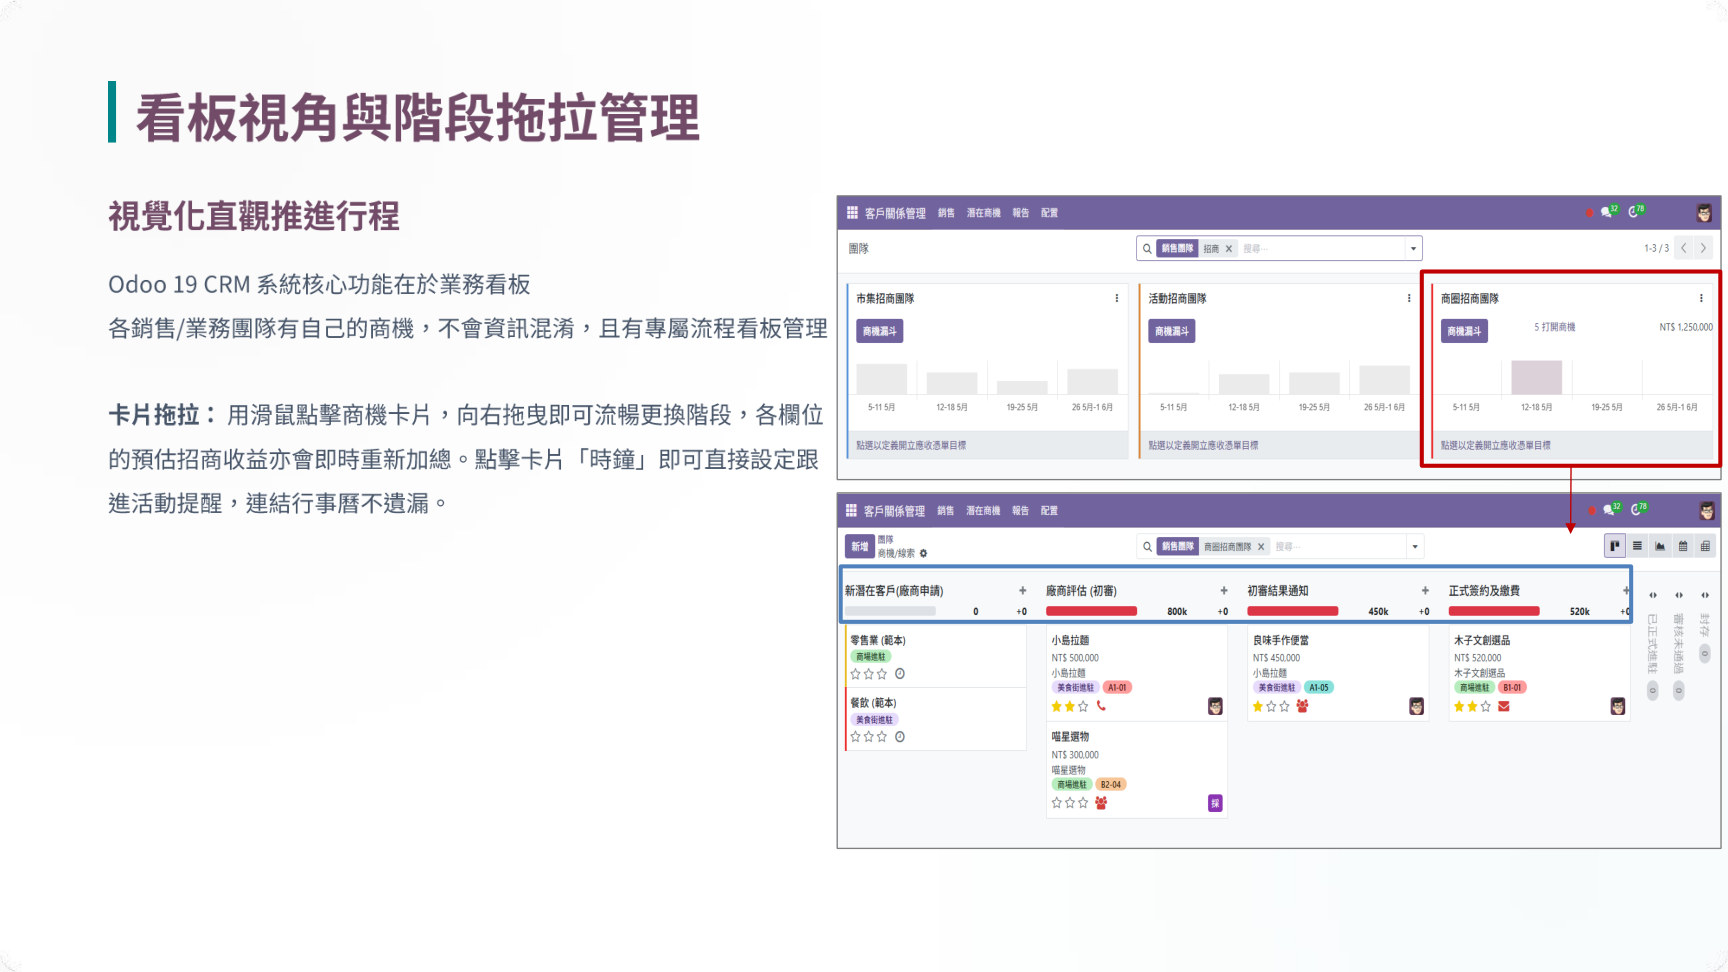1728x972 pixels.
Task: Click the 新增 button in the pipeline window
Action: pyautogui.click(x=859, y=546)
